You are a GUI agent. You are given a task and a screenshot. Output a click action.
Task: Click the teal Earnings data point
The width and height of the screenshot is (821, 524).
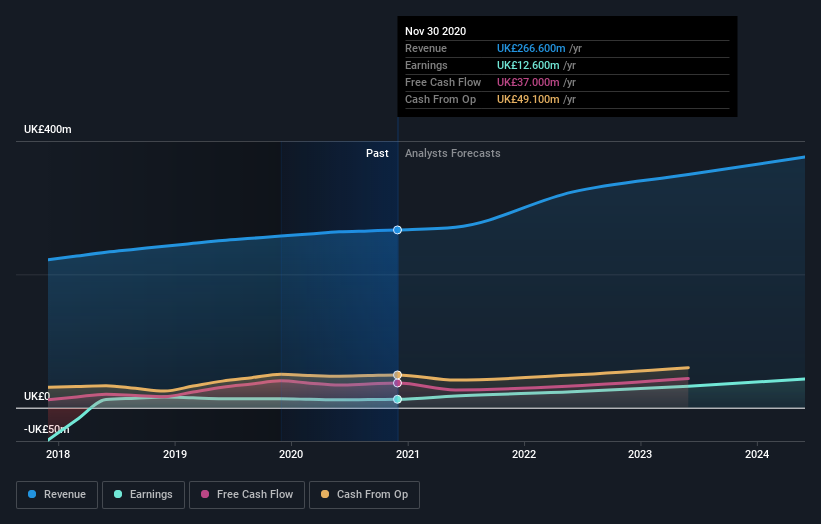(397, 399)
